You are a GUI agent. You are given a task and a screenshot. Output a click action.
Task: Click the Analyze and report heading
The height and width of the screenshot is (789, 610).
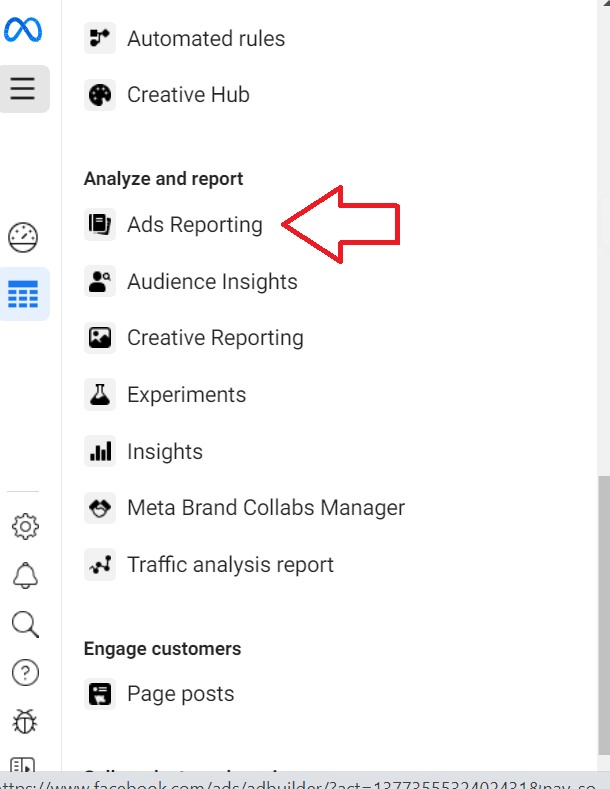164,179
